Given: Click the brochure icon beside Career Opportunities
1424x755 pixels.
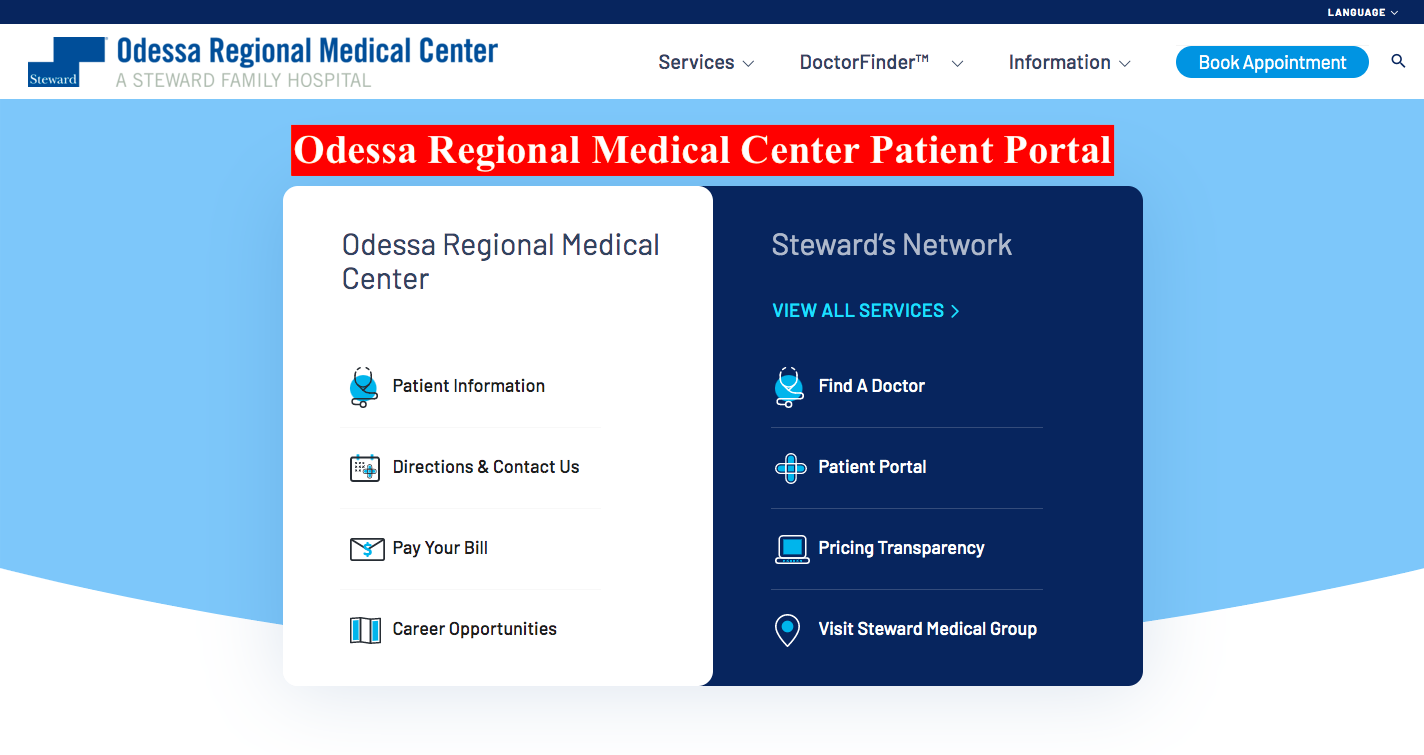Looking at the screenshot, I should click(365, 630).
